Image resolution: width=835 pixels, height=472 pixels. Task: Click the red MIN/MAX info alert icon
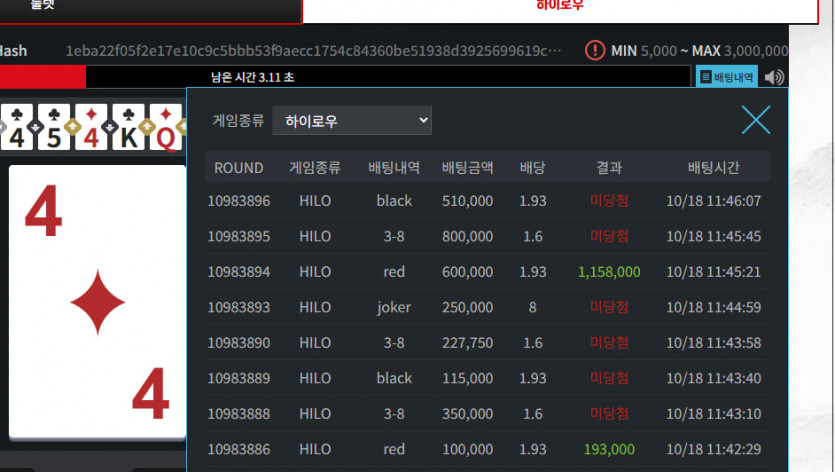[x=595, y=51]
